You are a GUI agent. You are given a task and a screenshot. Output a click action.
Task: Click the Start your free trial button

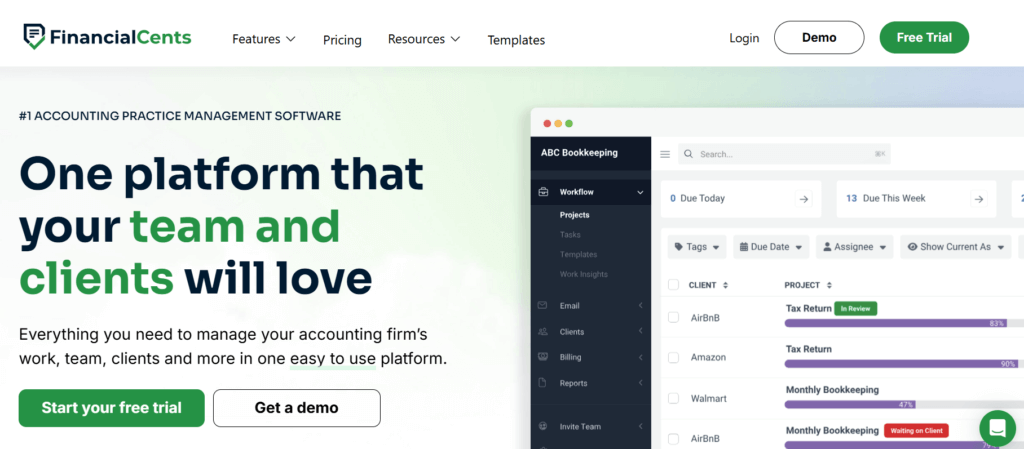pos(111,408)
